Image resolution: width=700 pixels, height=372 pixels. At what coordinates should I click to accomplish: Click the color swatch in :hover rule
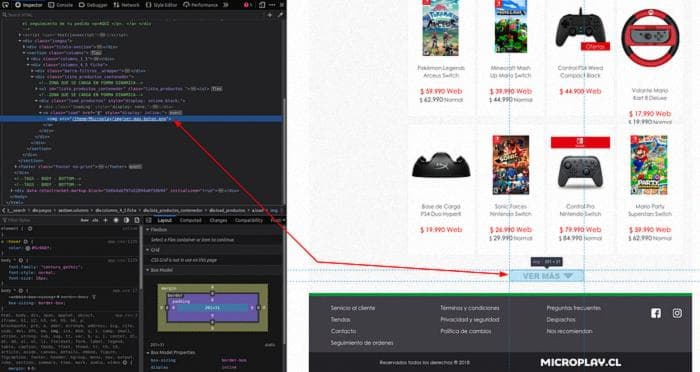[28, 248]
